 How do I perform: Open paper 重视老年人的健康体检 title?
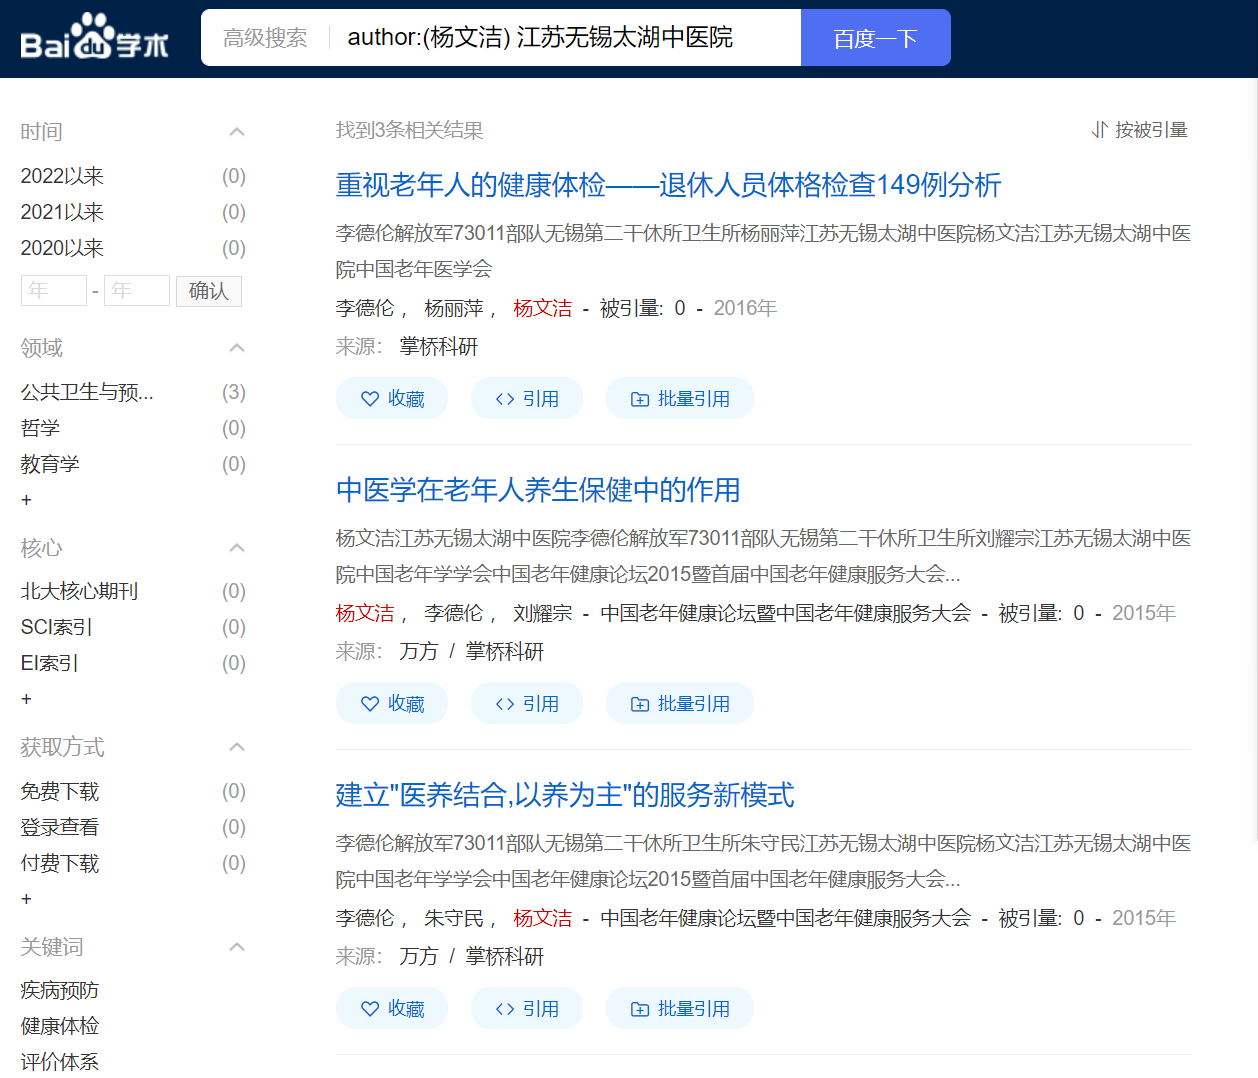click(668, 185)
